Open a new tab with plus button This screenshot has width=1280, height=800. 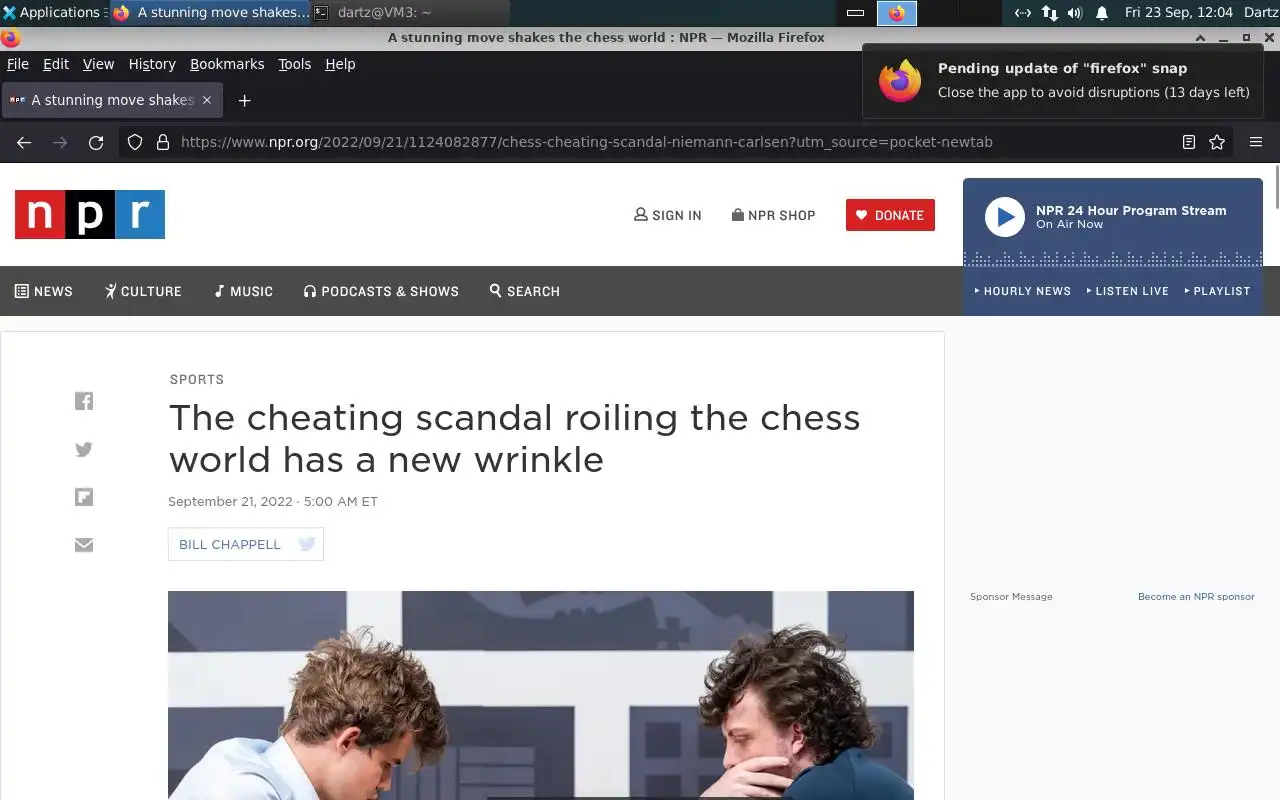point(244,100)
